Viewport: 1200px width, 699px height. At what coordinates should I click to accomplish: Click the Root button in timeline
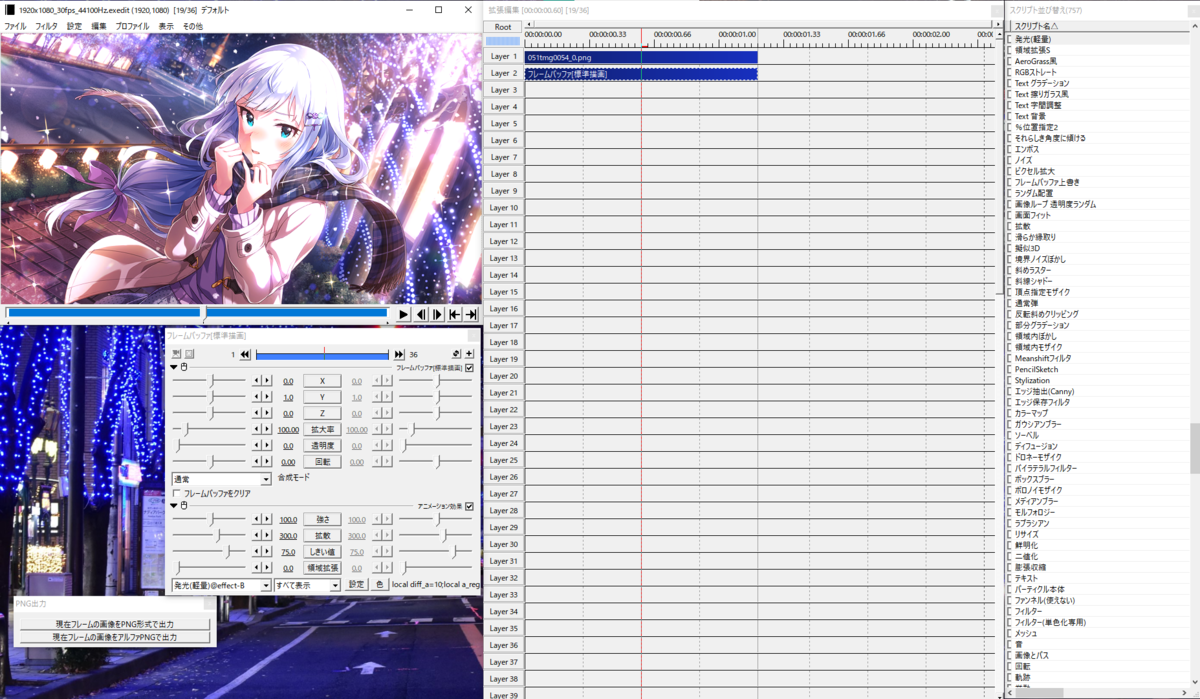[503, 27]
